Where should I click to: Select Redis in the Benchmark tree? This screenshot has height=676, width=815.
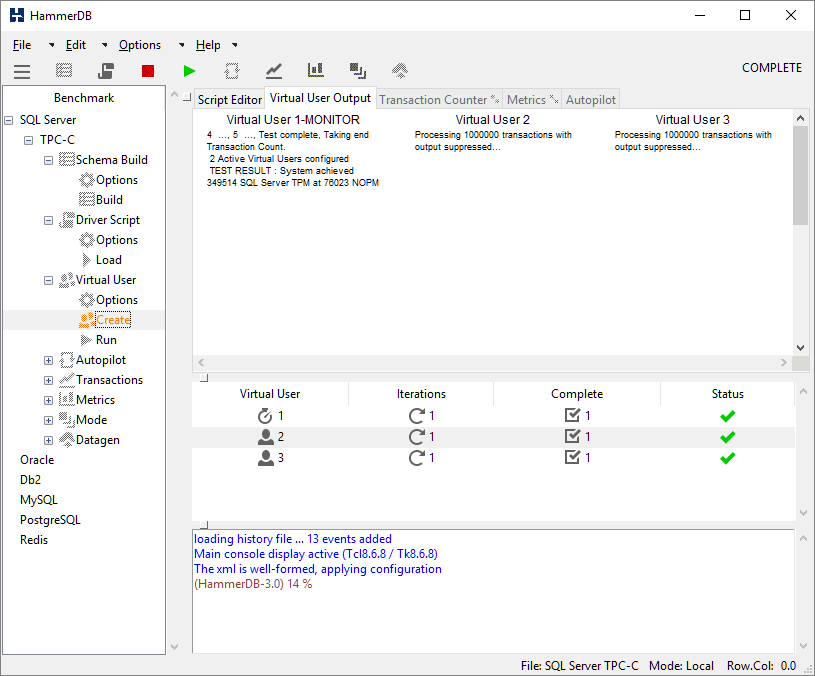tap(34, 540)
